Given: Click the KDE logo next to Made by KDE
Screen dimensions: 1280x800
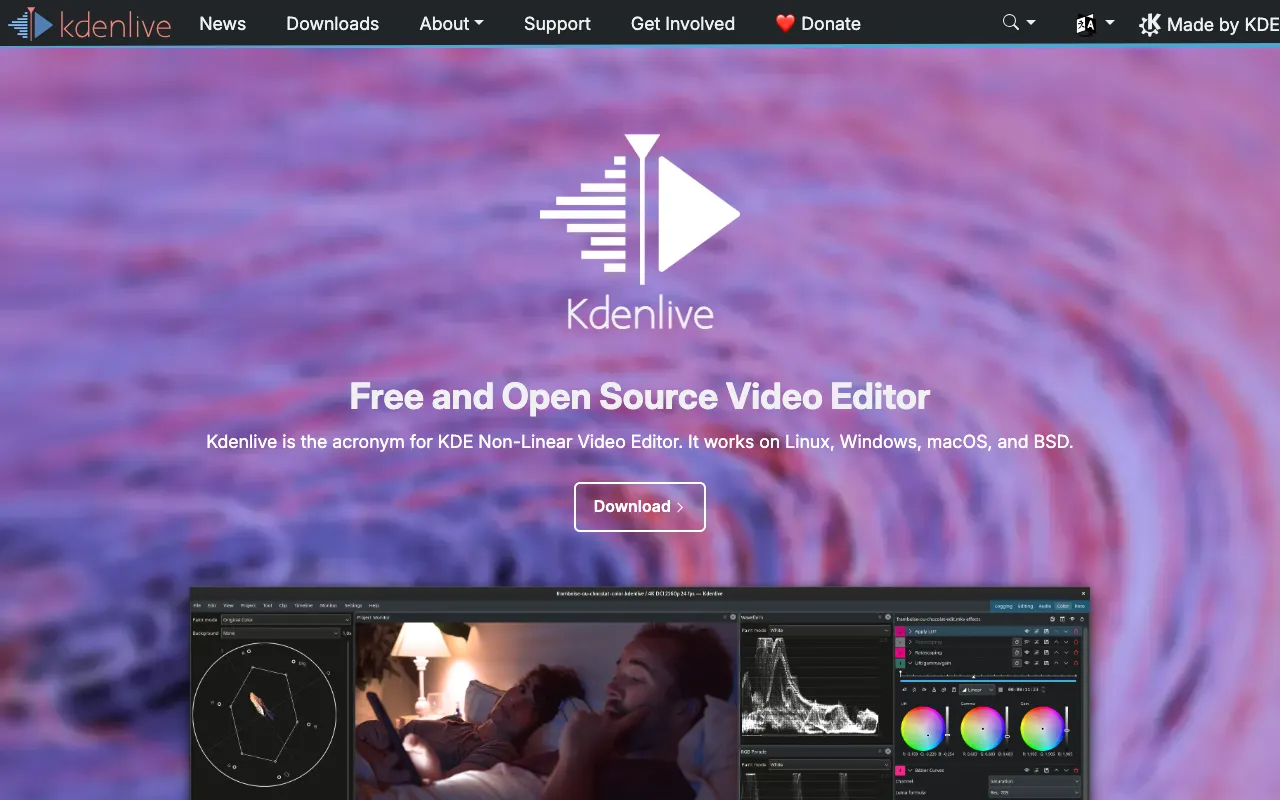Looking at the screenshot, I should [1150, 23].
